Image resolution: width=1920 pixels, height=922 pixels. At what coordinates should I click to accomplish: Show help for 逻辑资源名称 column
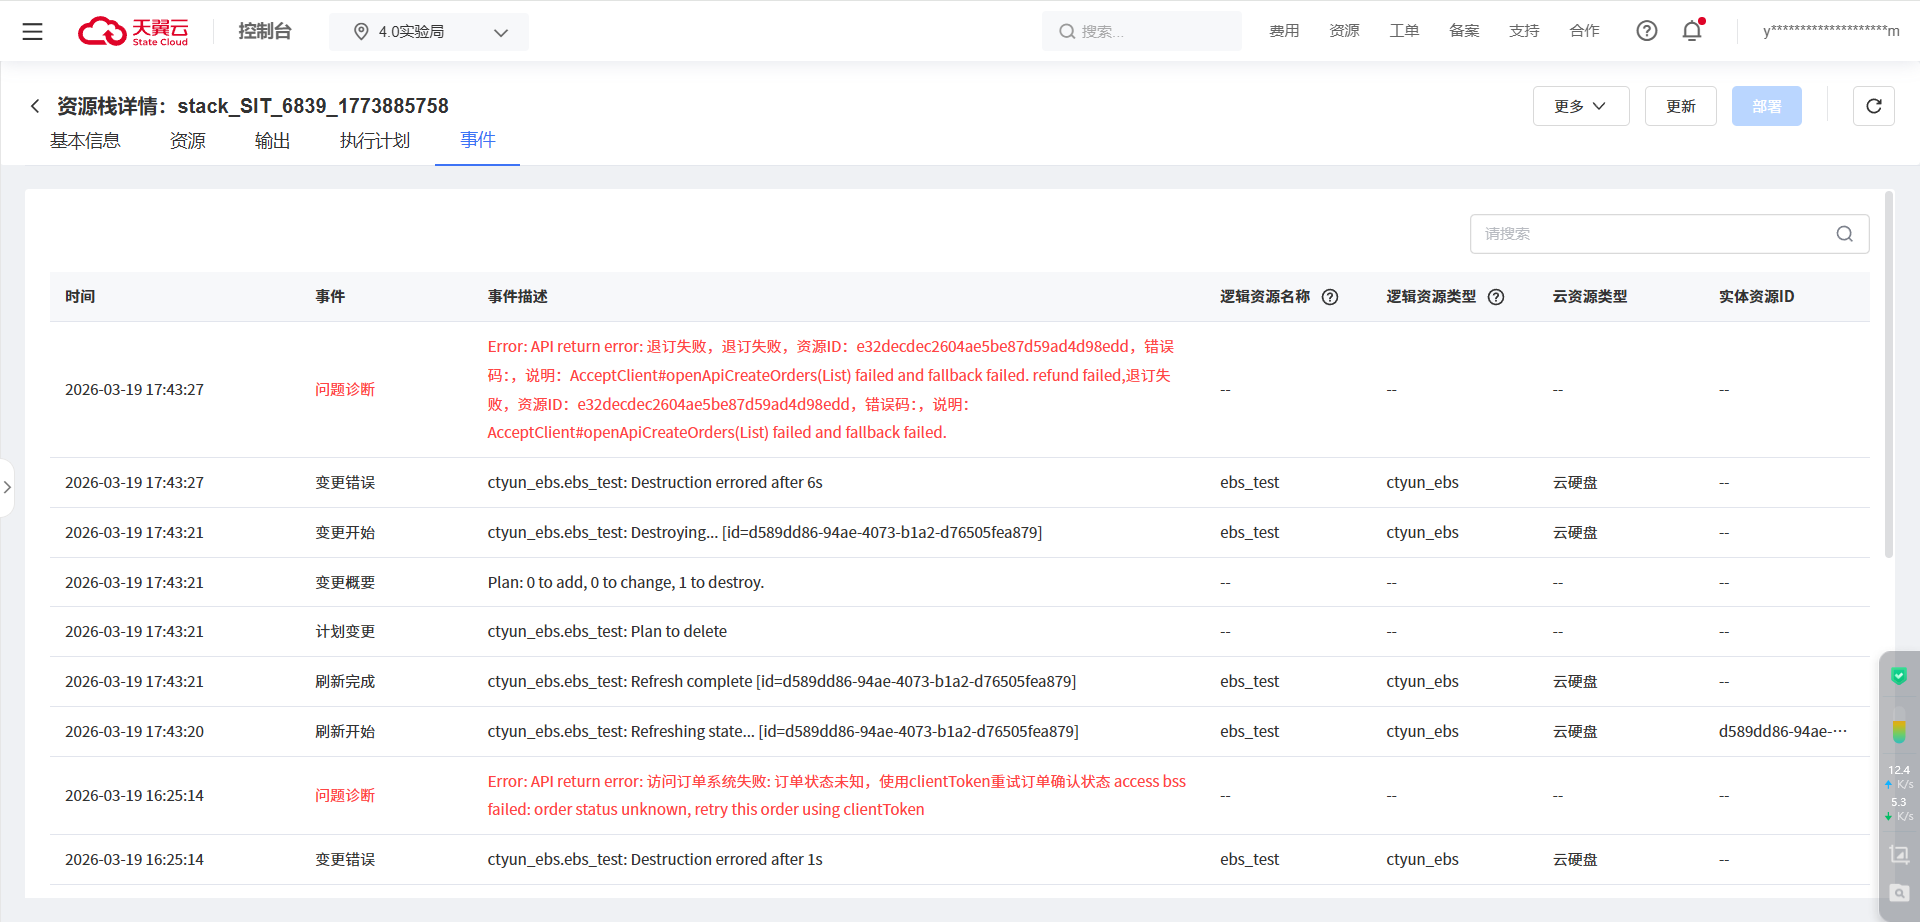tap(1330, 297)
